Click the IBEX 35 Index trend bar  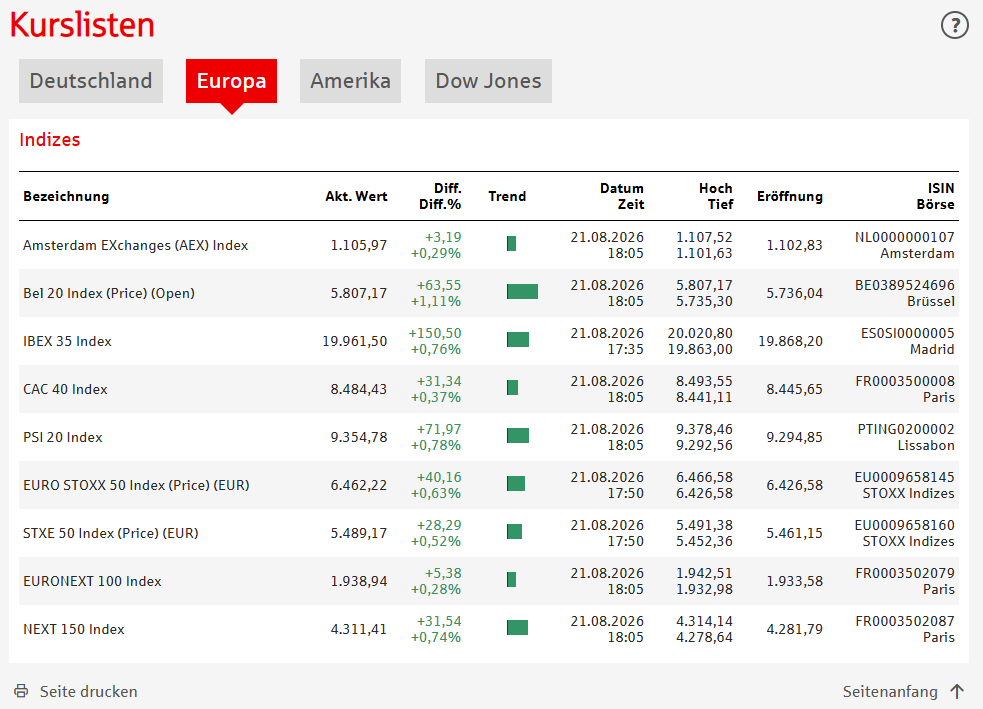click(518, 340)
